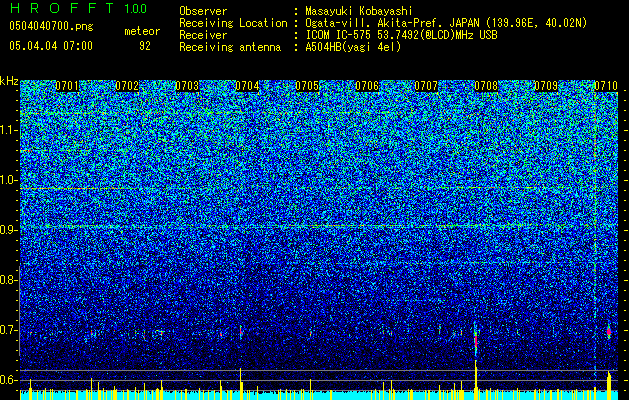Click the A504HB(yagi 4el) antenna text
The width and height of the screenshot is (629, 400).
[353, 47]
